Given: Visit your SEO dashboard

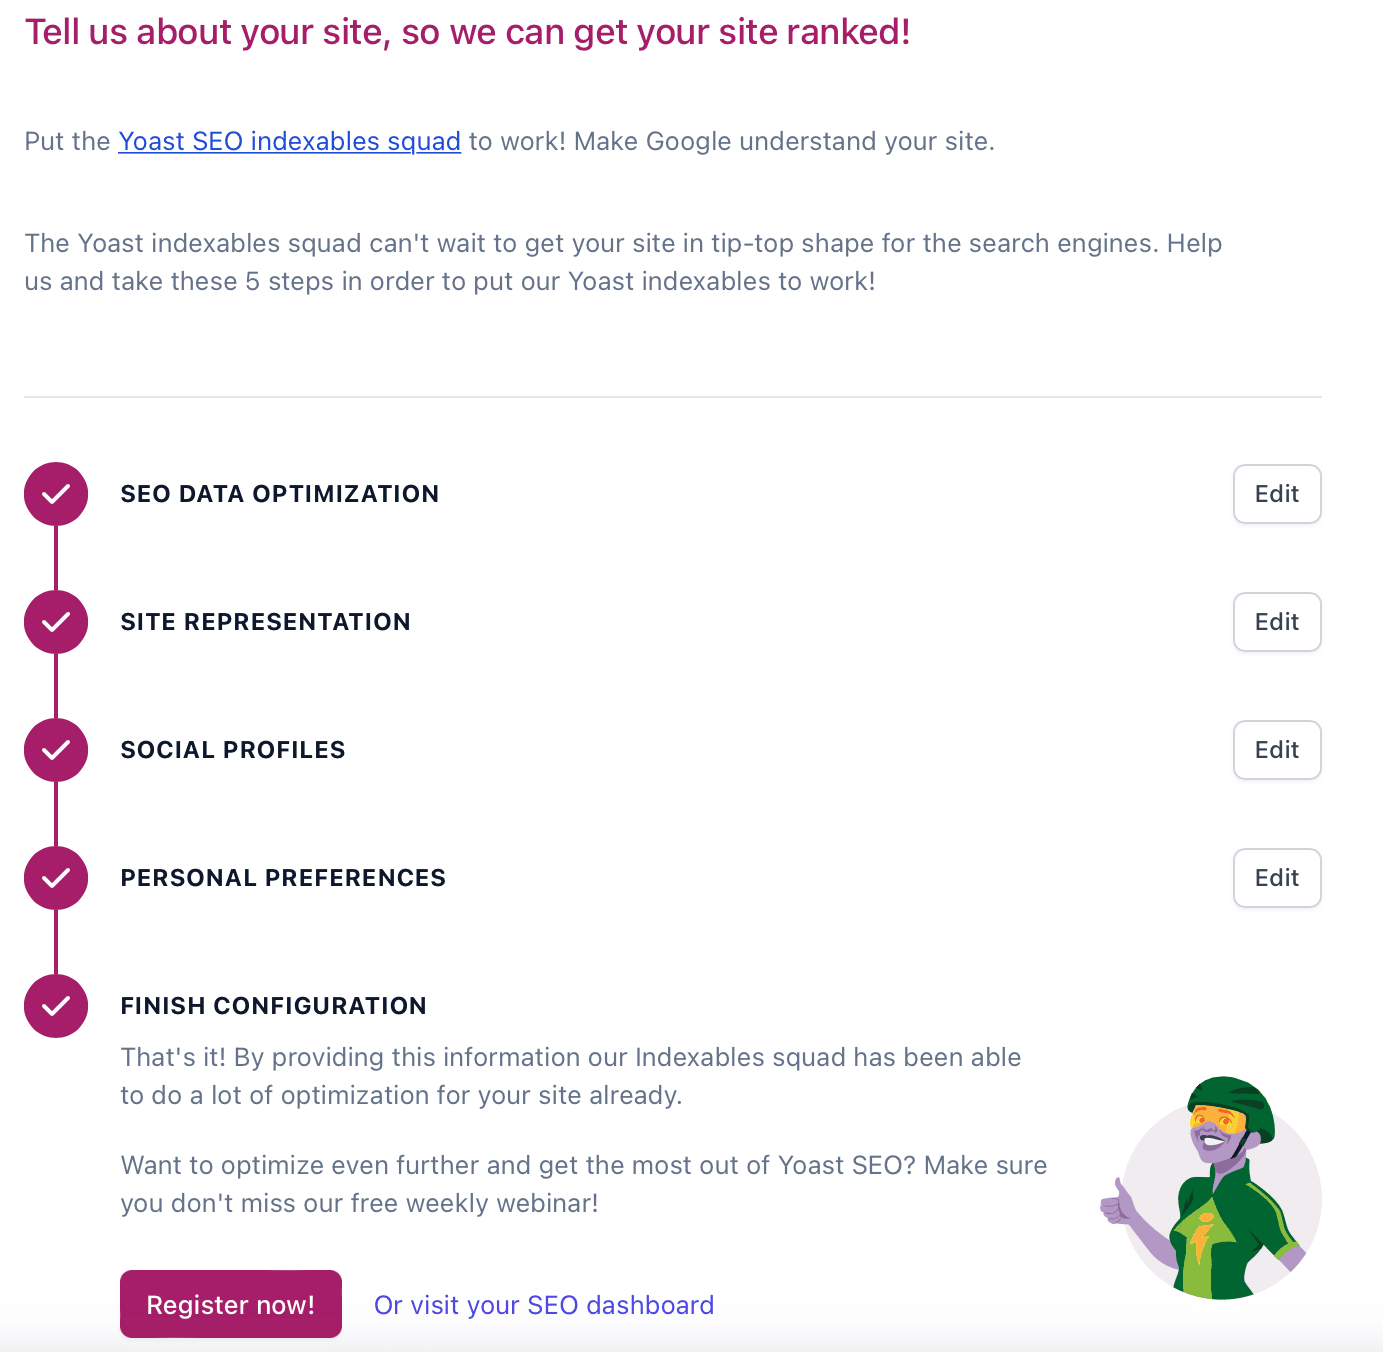Looking at the screenshot, I should click(x=543, y=1304).
